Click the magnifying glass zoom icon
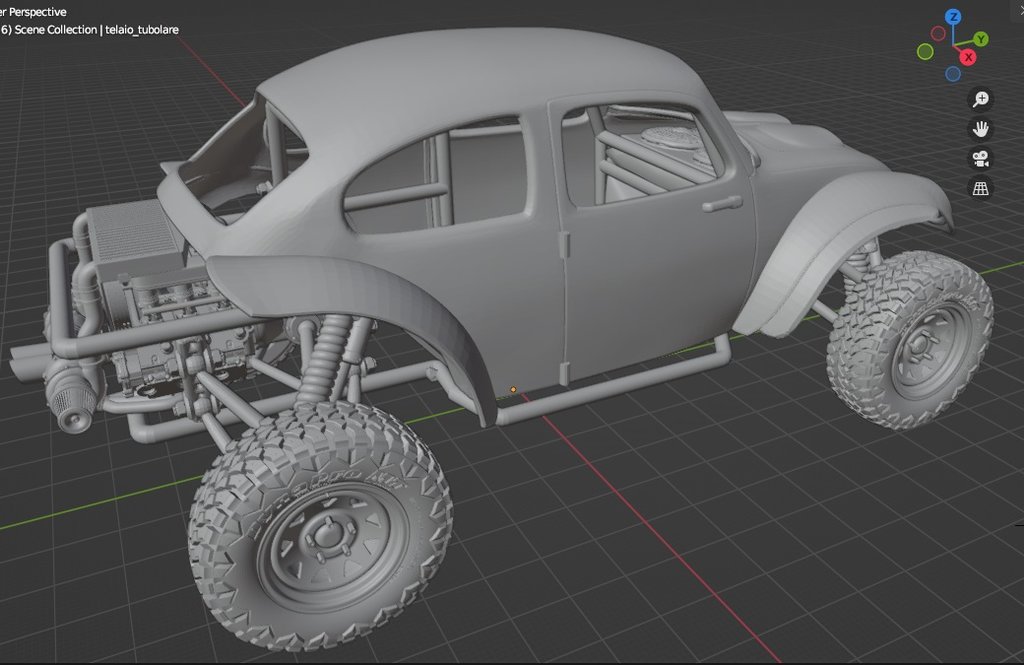Image resolution: width=1024 pixels, height=665 pixels. point(981,98)
